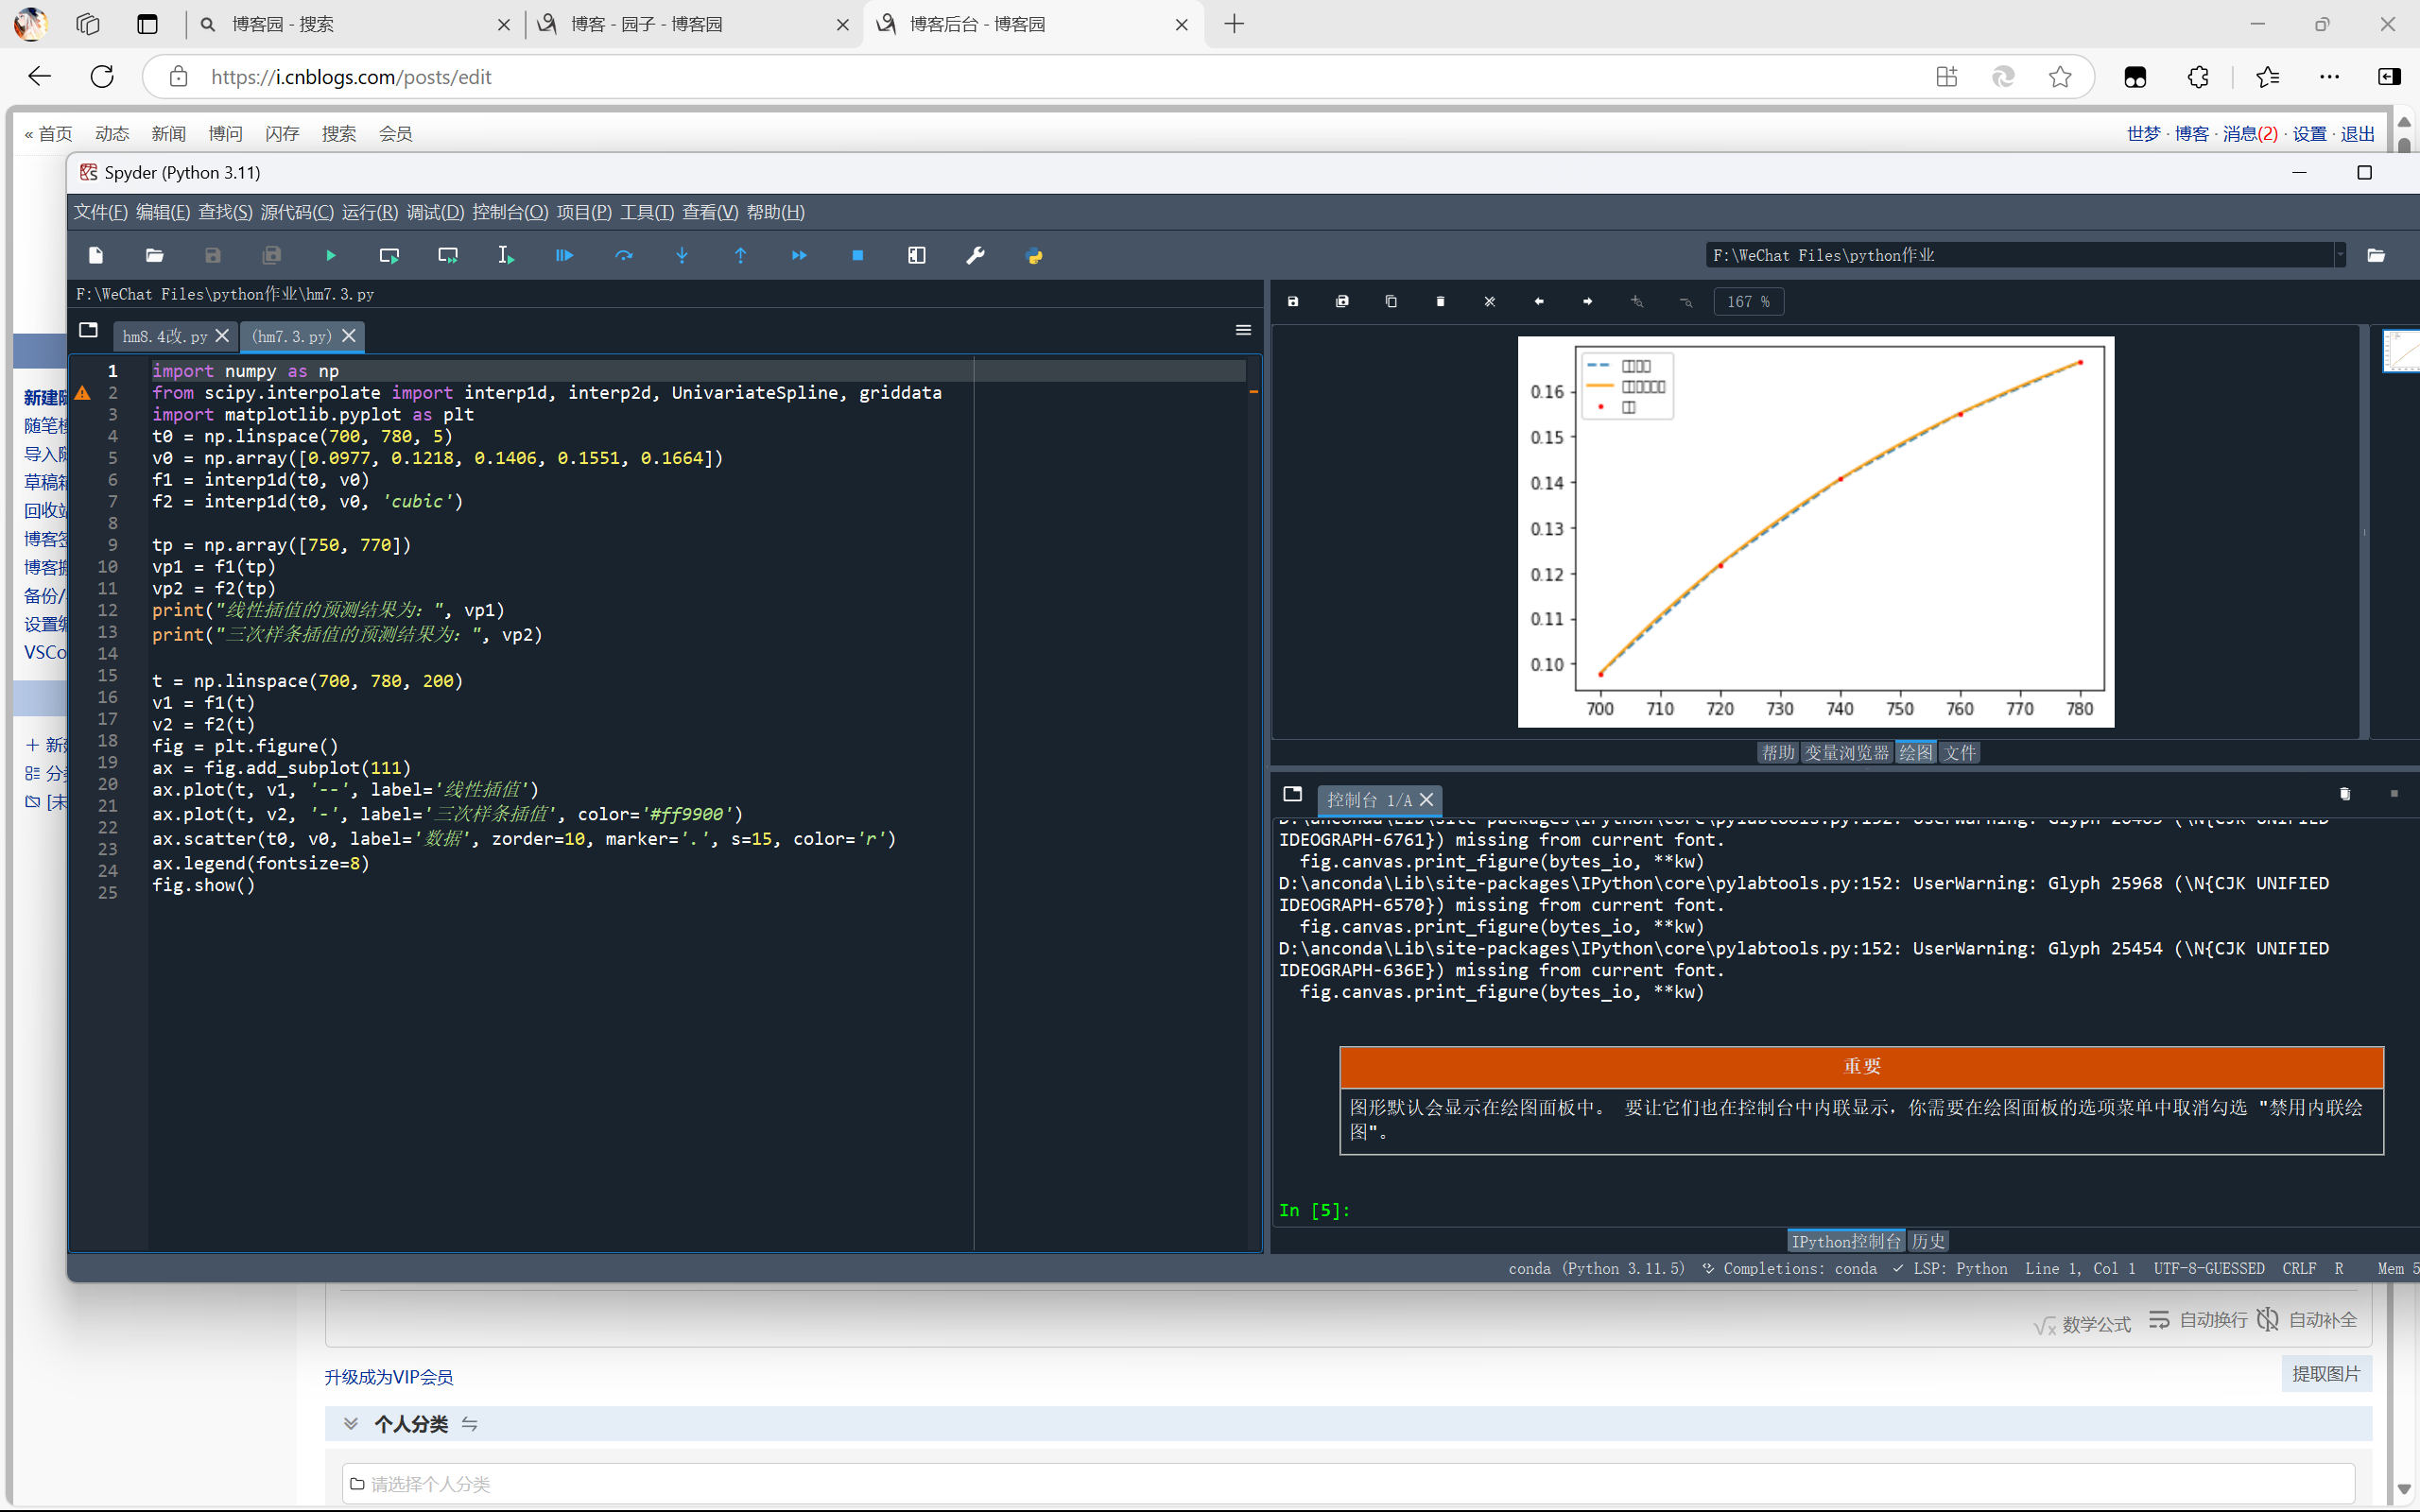
Task: Click the open file folder icon
Action: [154, 256]
